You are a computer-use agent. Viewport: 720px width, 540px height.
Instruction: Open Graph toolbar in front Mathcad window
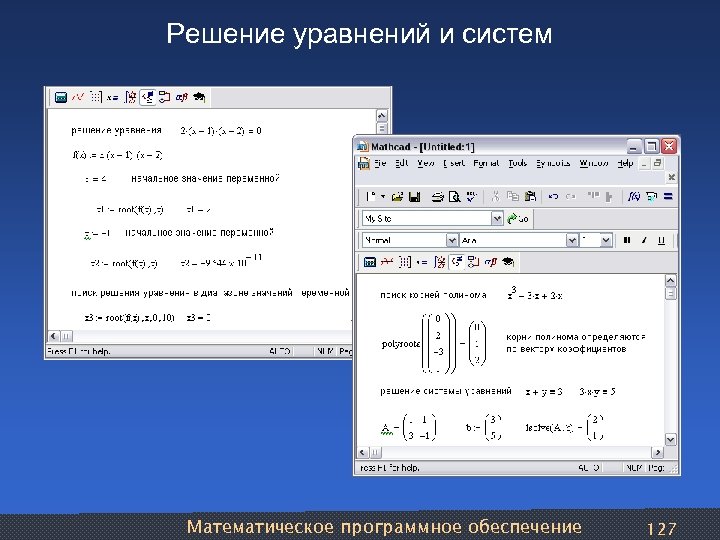coord(387,262)
